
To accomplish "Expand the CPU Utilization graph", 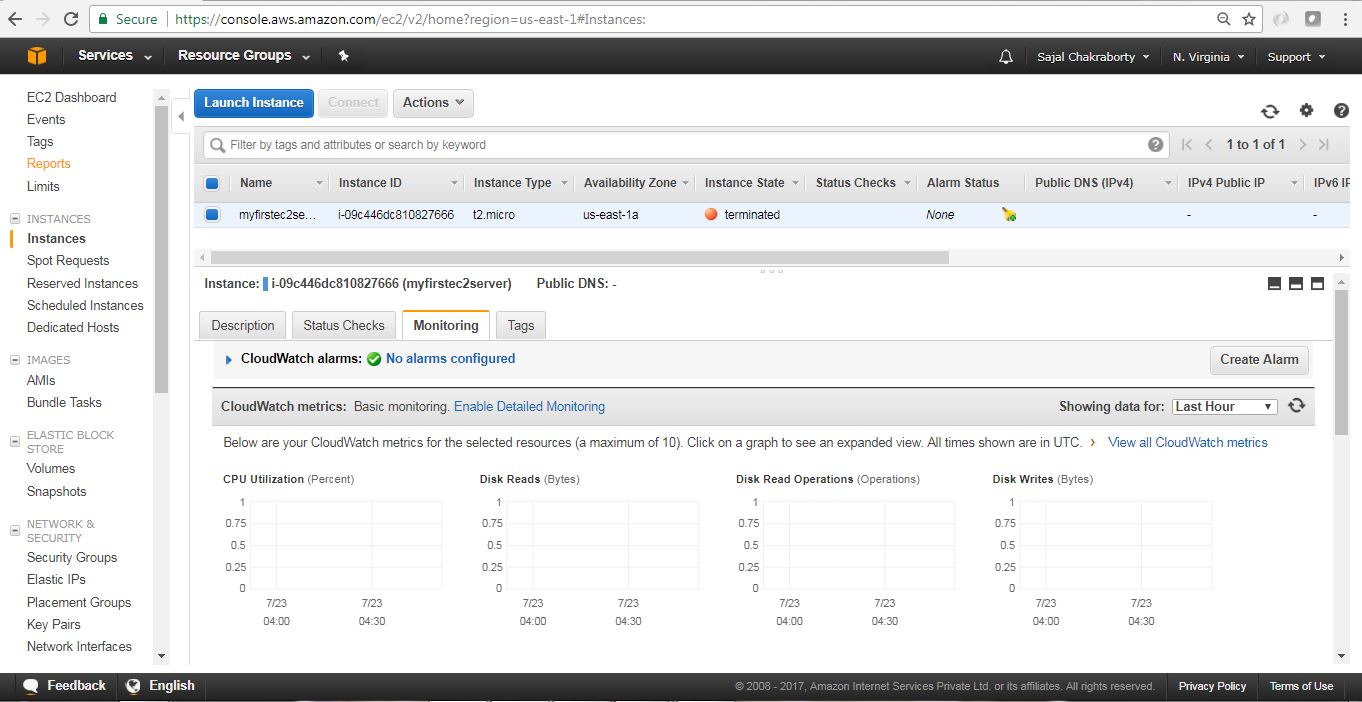I will [335, 545].
